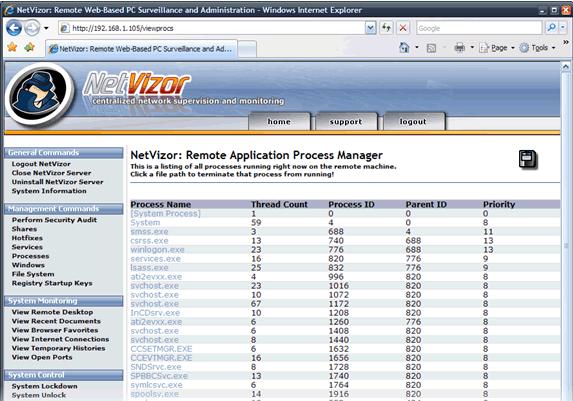This screenshot has height=401, width=573.
Task: Click Perform Security Audit link
Action: coord(54,220)
